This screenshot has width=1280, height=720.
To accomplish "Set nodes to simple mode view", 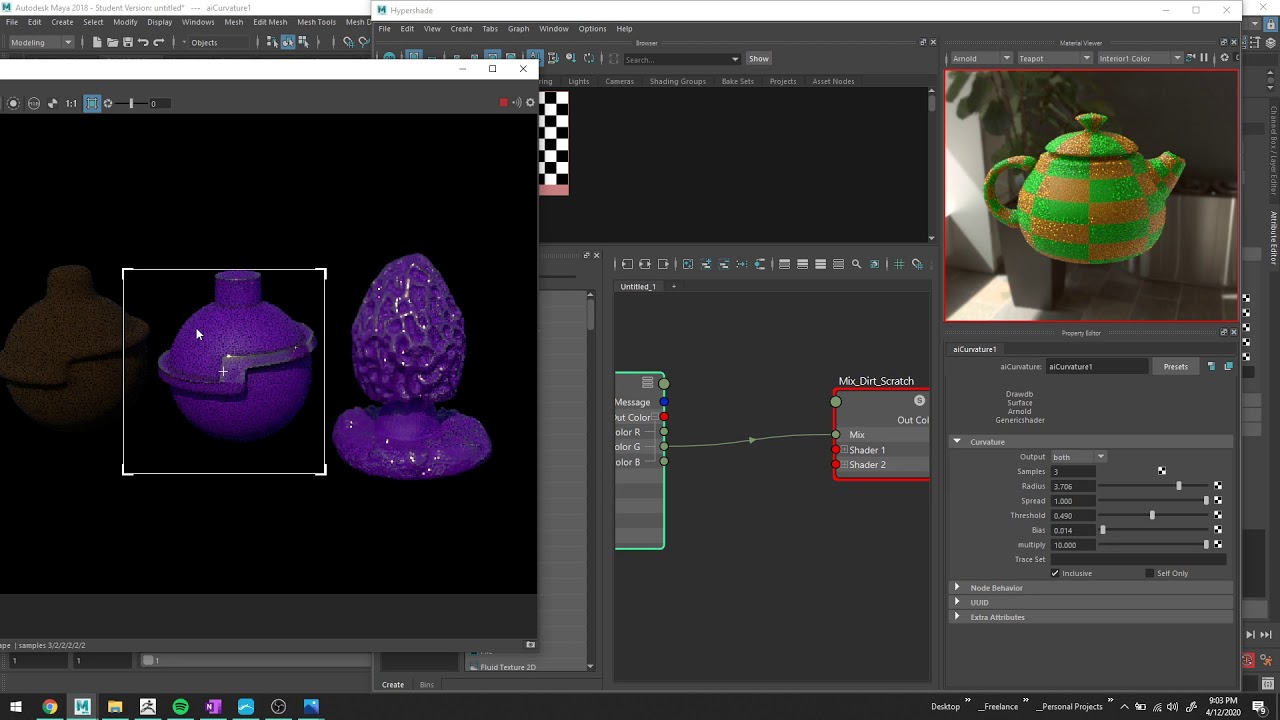I will click(x=784, y=264).
